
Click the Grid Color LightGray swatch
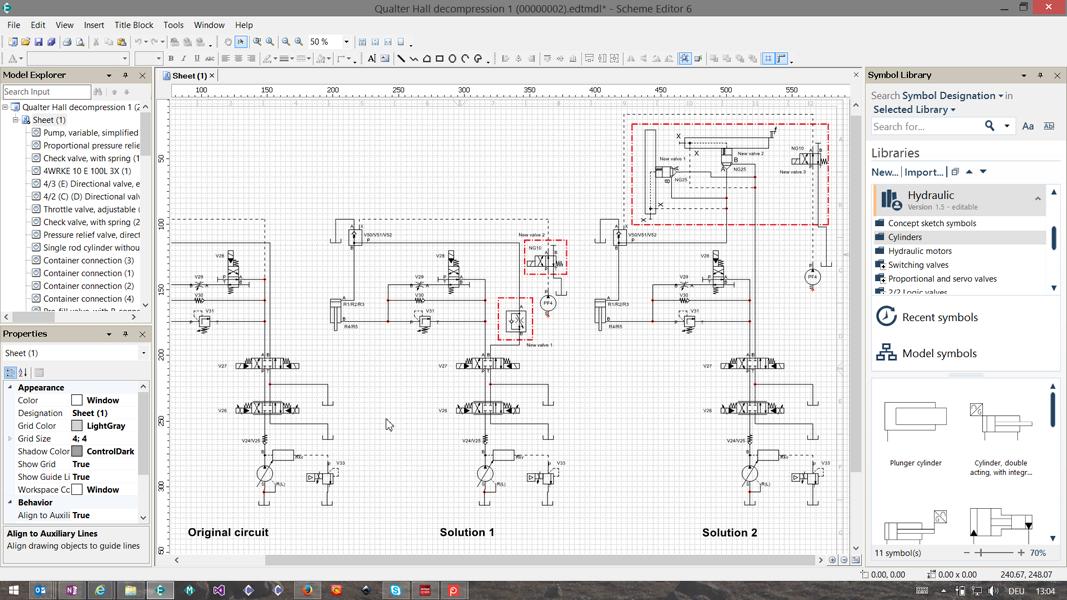tap(77, 426)
